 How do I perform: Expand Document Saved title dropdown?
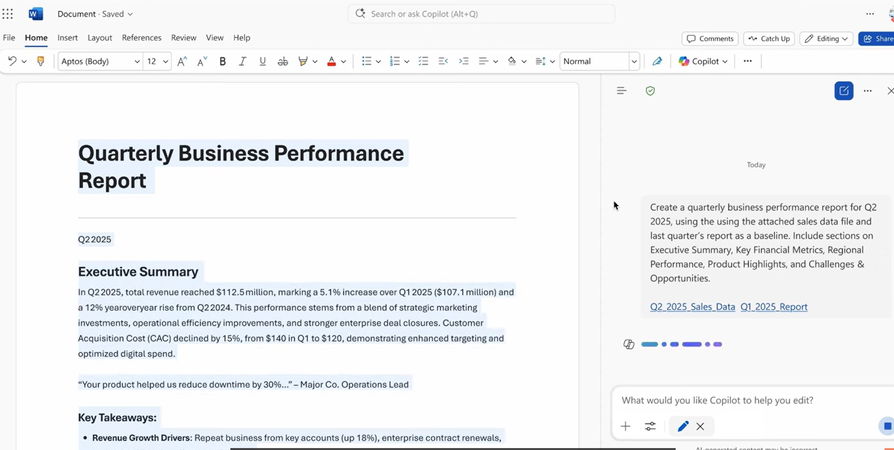tap(130, 14)
